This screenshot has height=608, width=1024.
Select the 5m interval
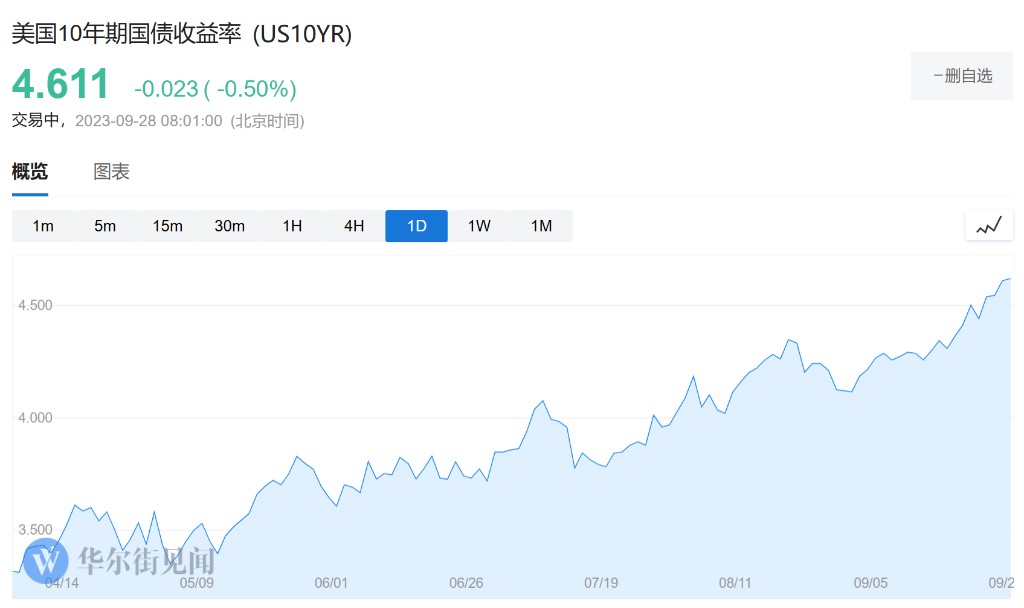point(105,226)
